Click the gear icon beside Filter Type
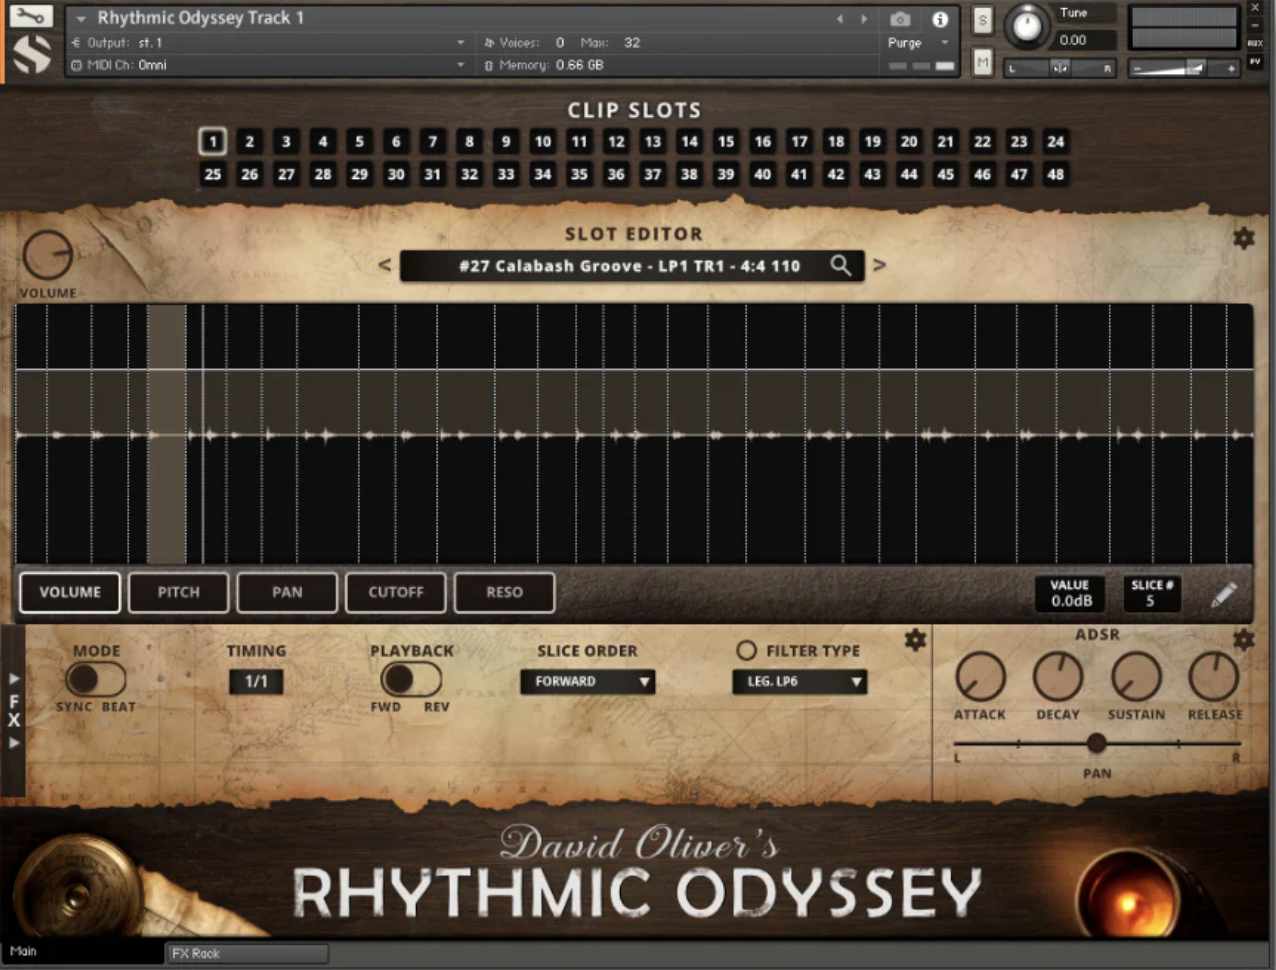The width and height of the screenshot is (1276, 970). [915, 640]
